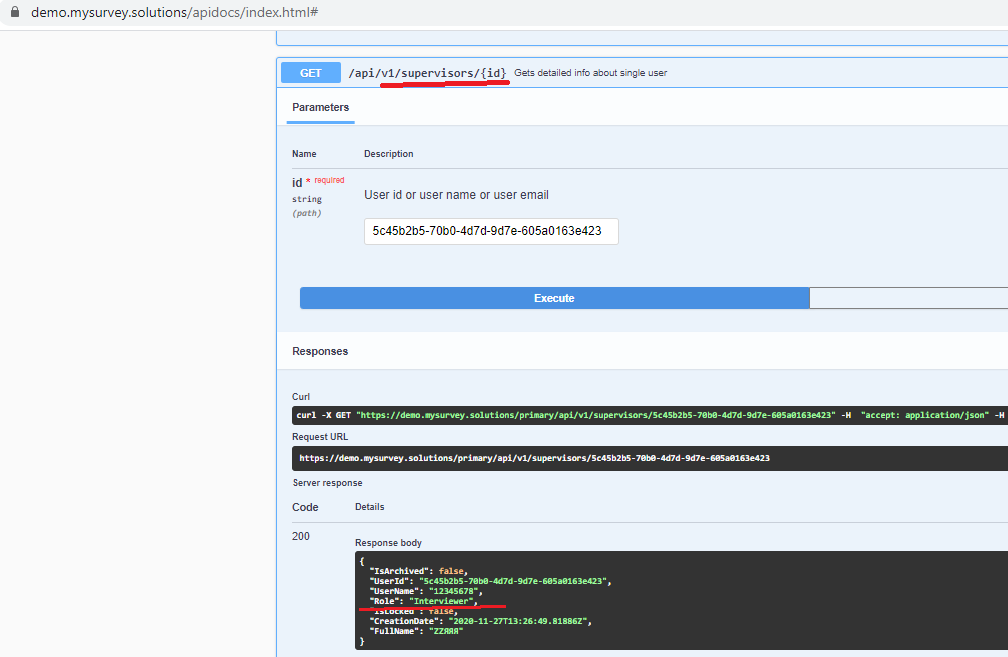
Task: Click the "IsArchived": false line
Action: [418, 571]
